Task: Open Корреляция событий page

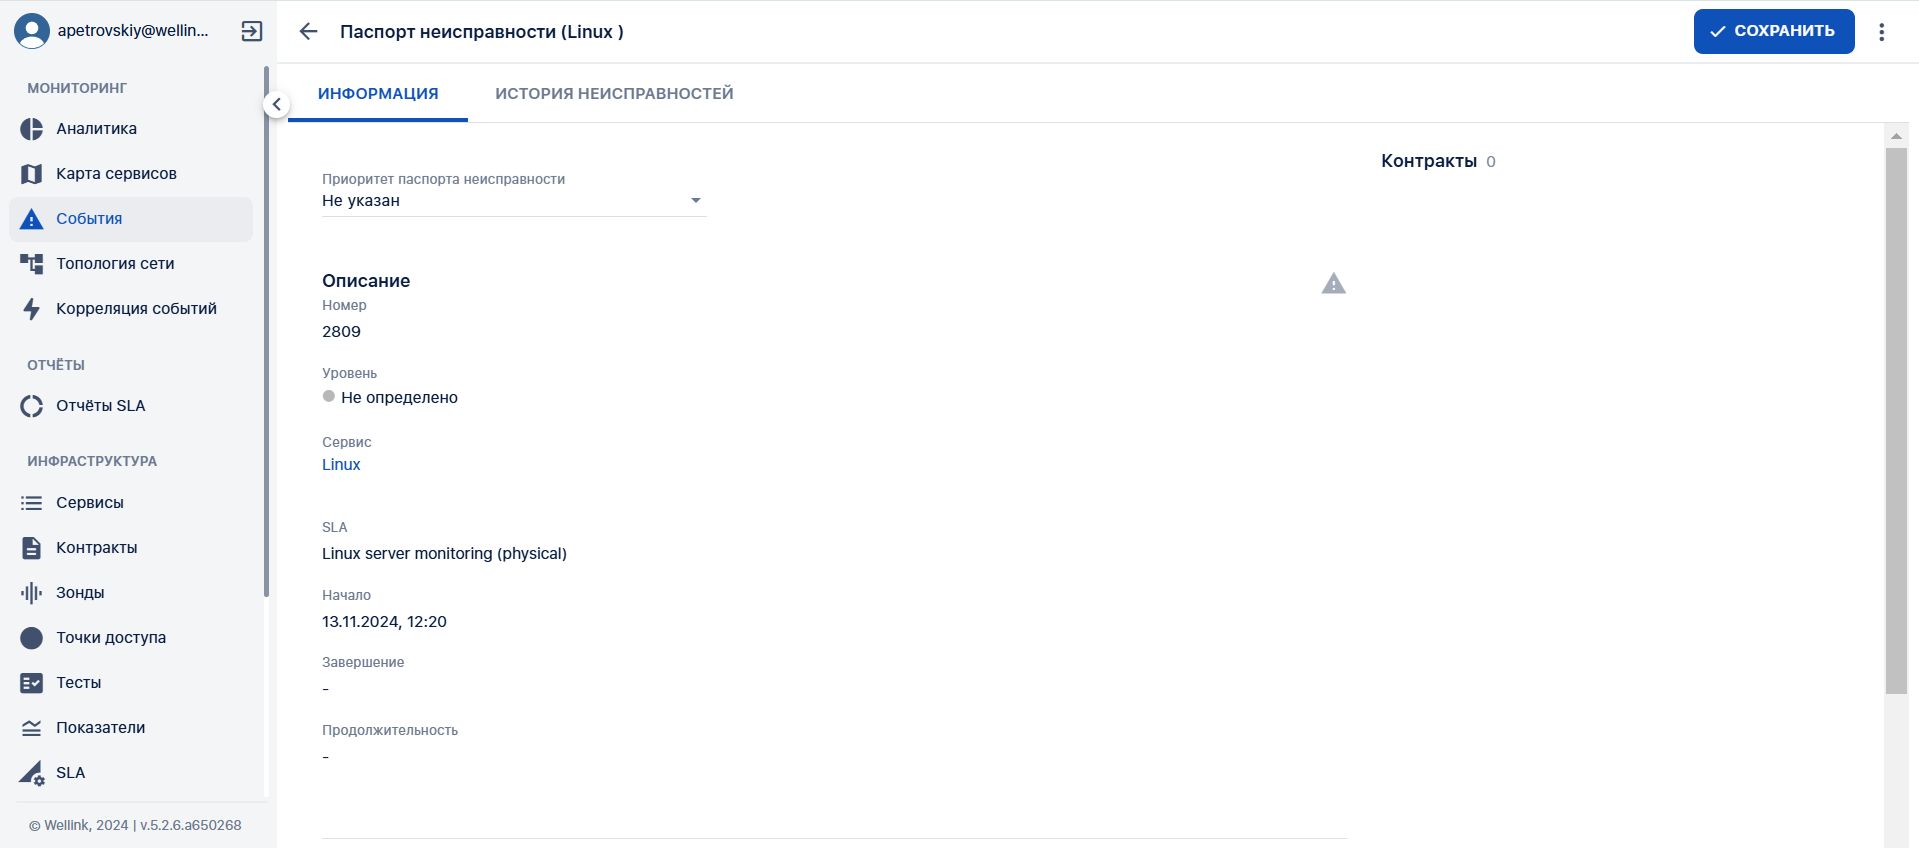Action: pyautogui.click(x=131, y=309)
